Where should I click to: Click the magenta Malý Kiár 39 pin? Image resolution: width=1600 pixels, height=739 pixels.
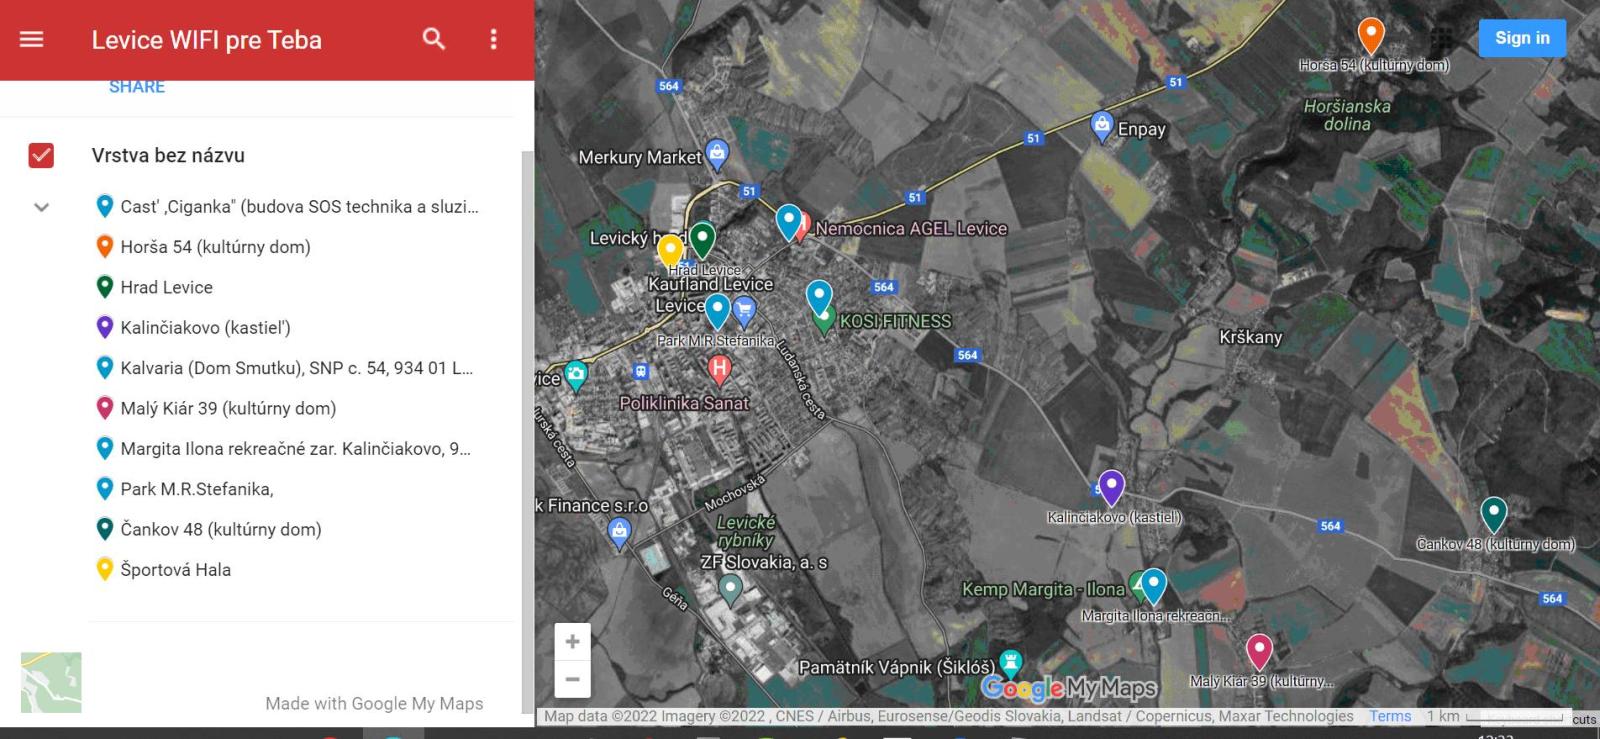1259,652
